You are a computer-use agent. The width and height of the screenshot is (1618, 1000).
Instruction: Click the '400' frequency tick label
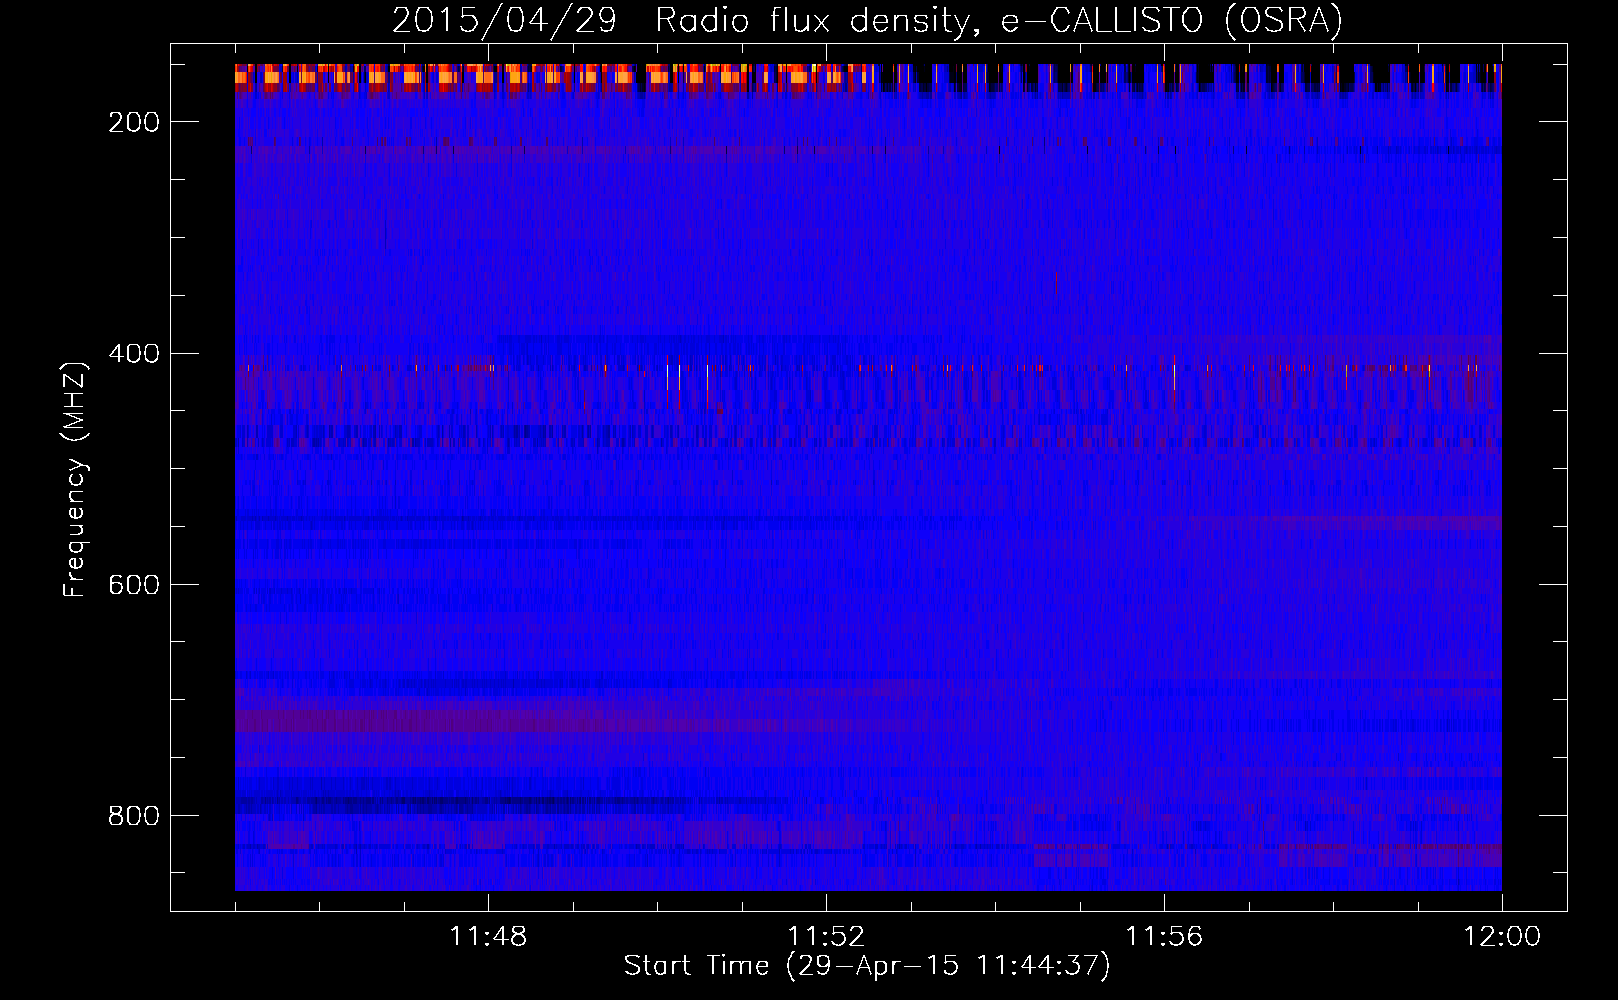[134, 354]
